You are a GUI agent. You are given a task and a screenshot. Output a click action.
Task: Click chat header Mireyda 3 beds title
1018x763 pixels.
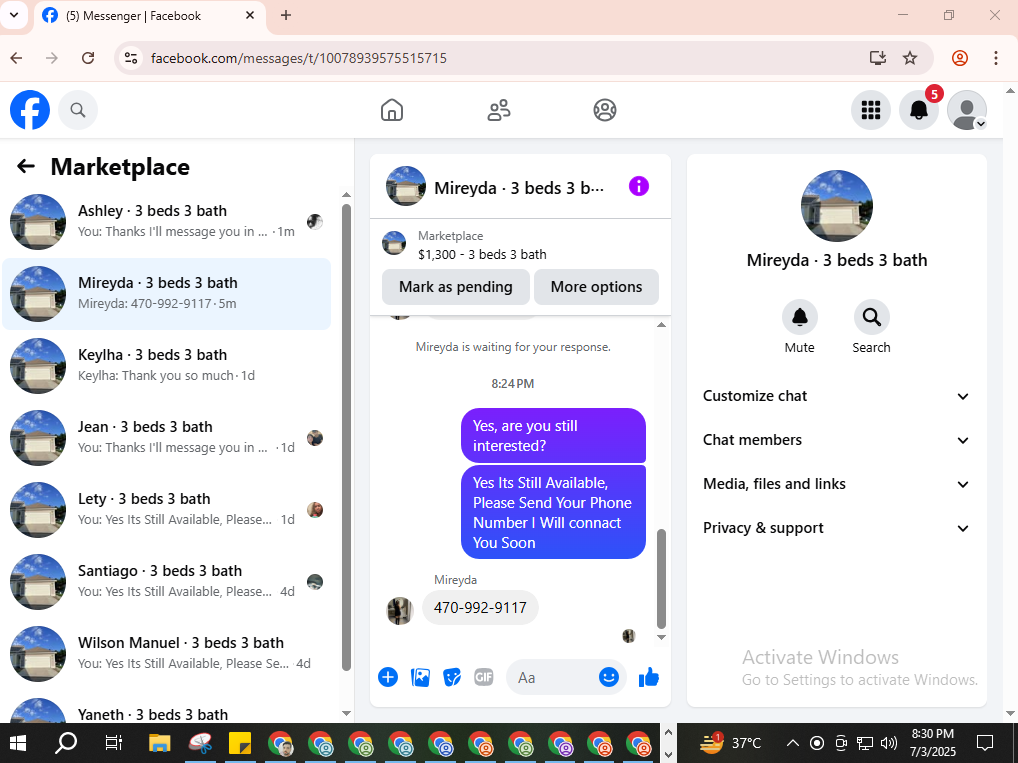pyautogui.click(x=519, y=188)
